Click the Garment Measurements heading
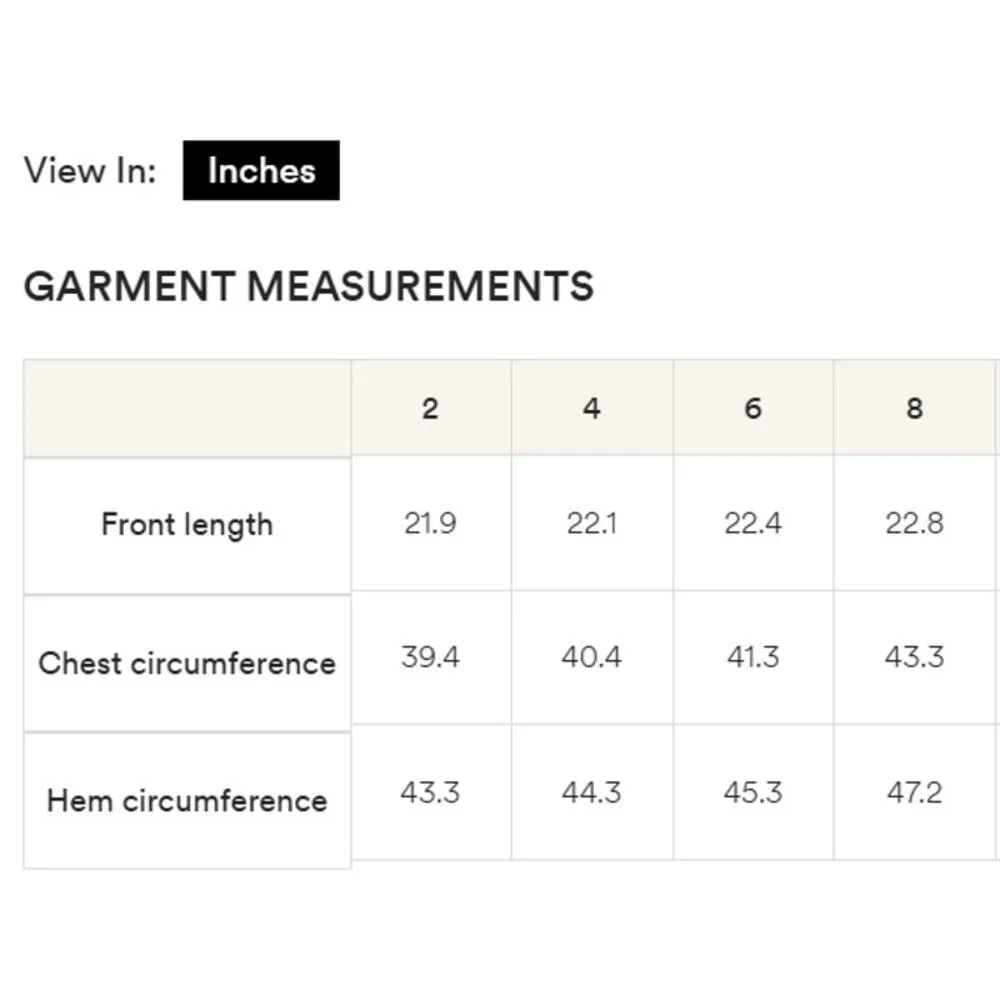The width and height of the screenshot is (1000, 1000). (x=308, y=287)
